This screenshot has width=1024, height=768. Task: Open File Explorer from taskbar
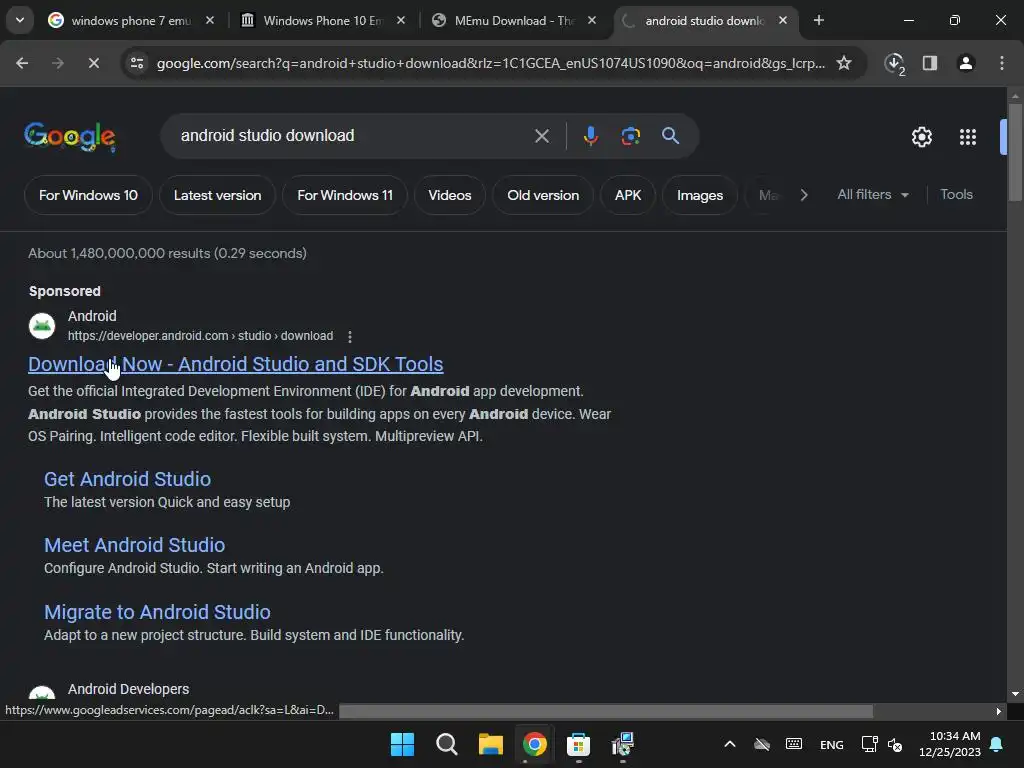(490, 744)
